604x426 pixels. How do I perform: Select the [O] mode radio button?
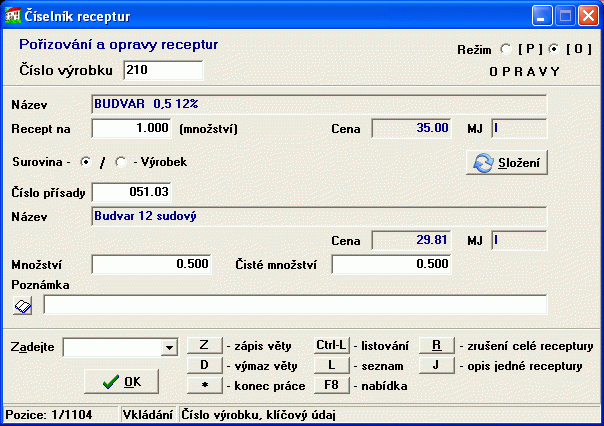pos(554,49)
